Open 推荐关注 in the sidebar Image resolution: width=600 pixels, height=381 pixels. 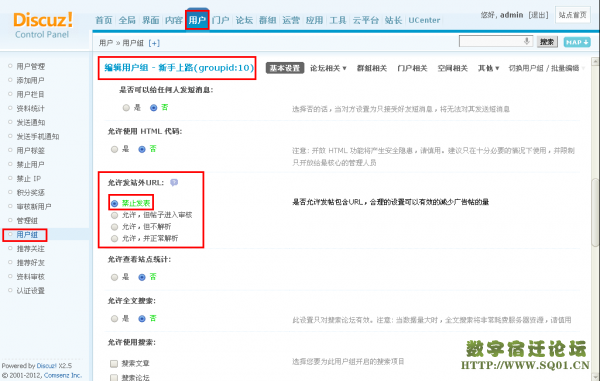coord(31,249)
